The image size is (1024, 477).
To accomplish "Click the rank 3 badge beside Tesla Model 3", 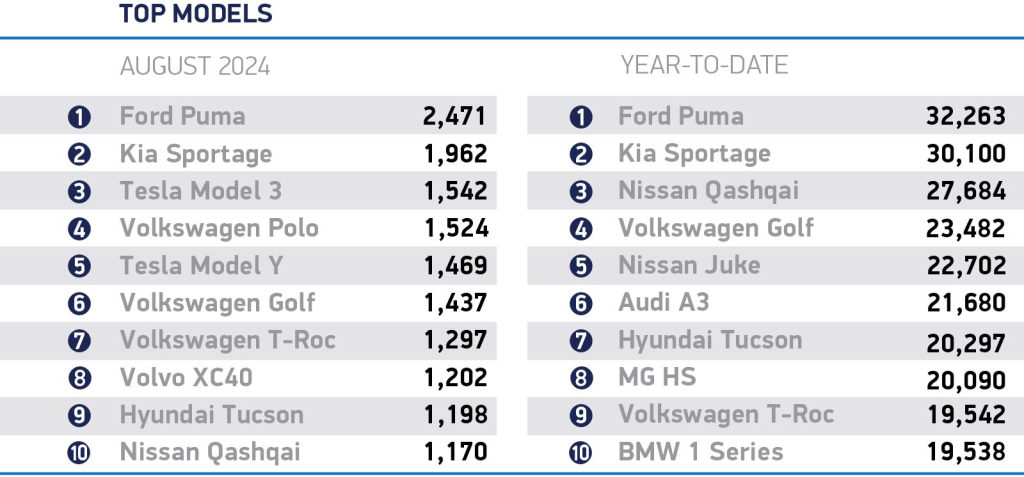I will point(80,191).
